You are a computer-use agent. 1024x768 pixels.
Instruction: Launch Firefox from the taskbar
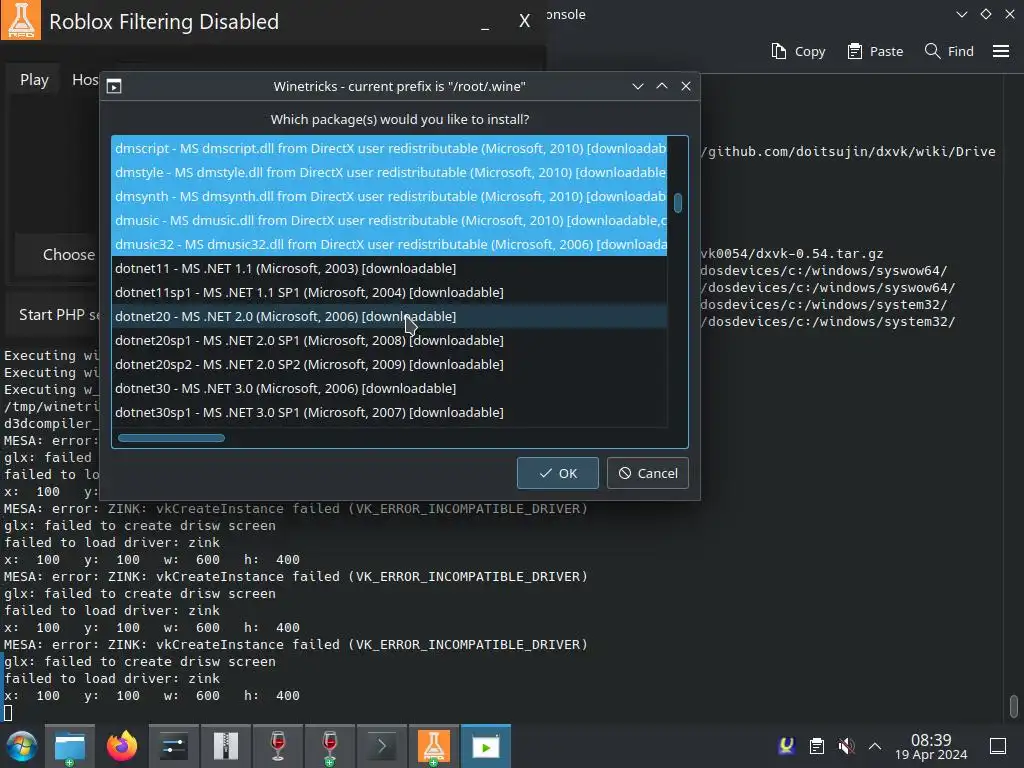122,746
